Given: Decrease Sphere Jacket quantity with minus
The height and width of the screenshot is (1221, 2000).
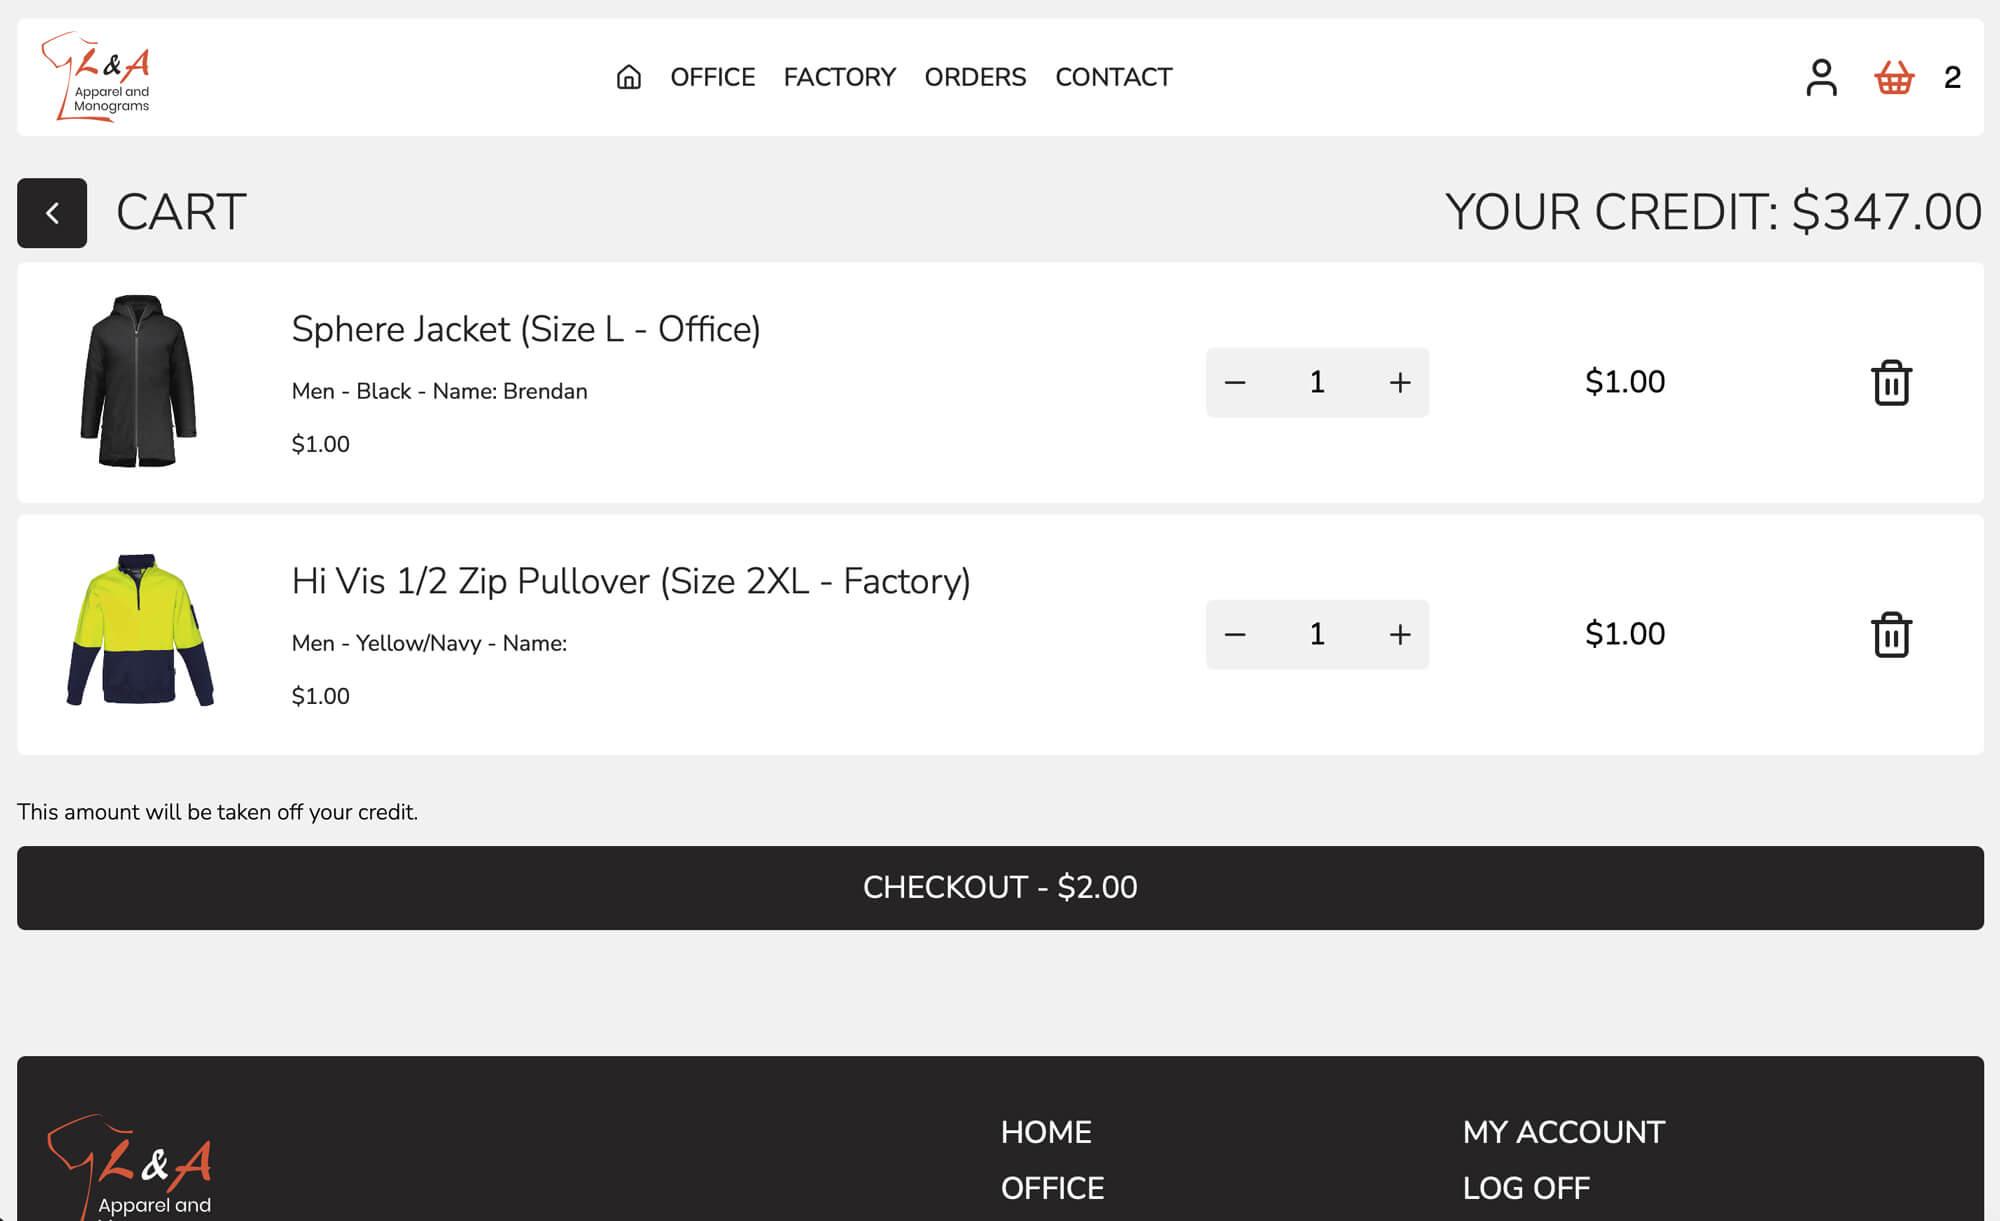Looking at the screenshot, I should click(1235, 382).
